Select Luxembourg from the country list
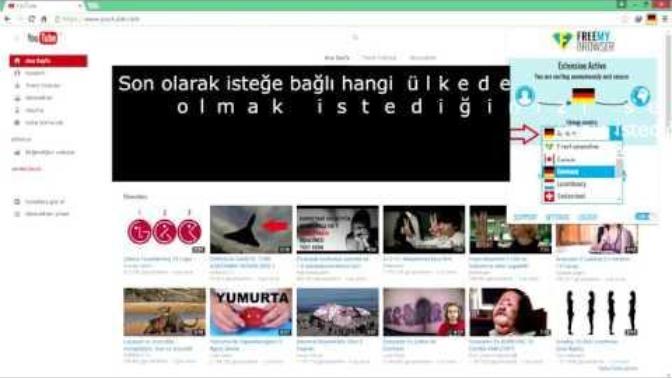672x378 pixels. [x=580, y=184]
